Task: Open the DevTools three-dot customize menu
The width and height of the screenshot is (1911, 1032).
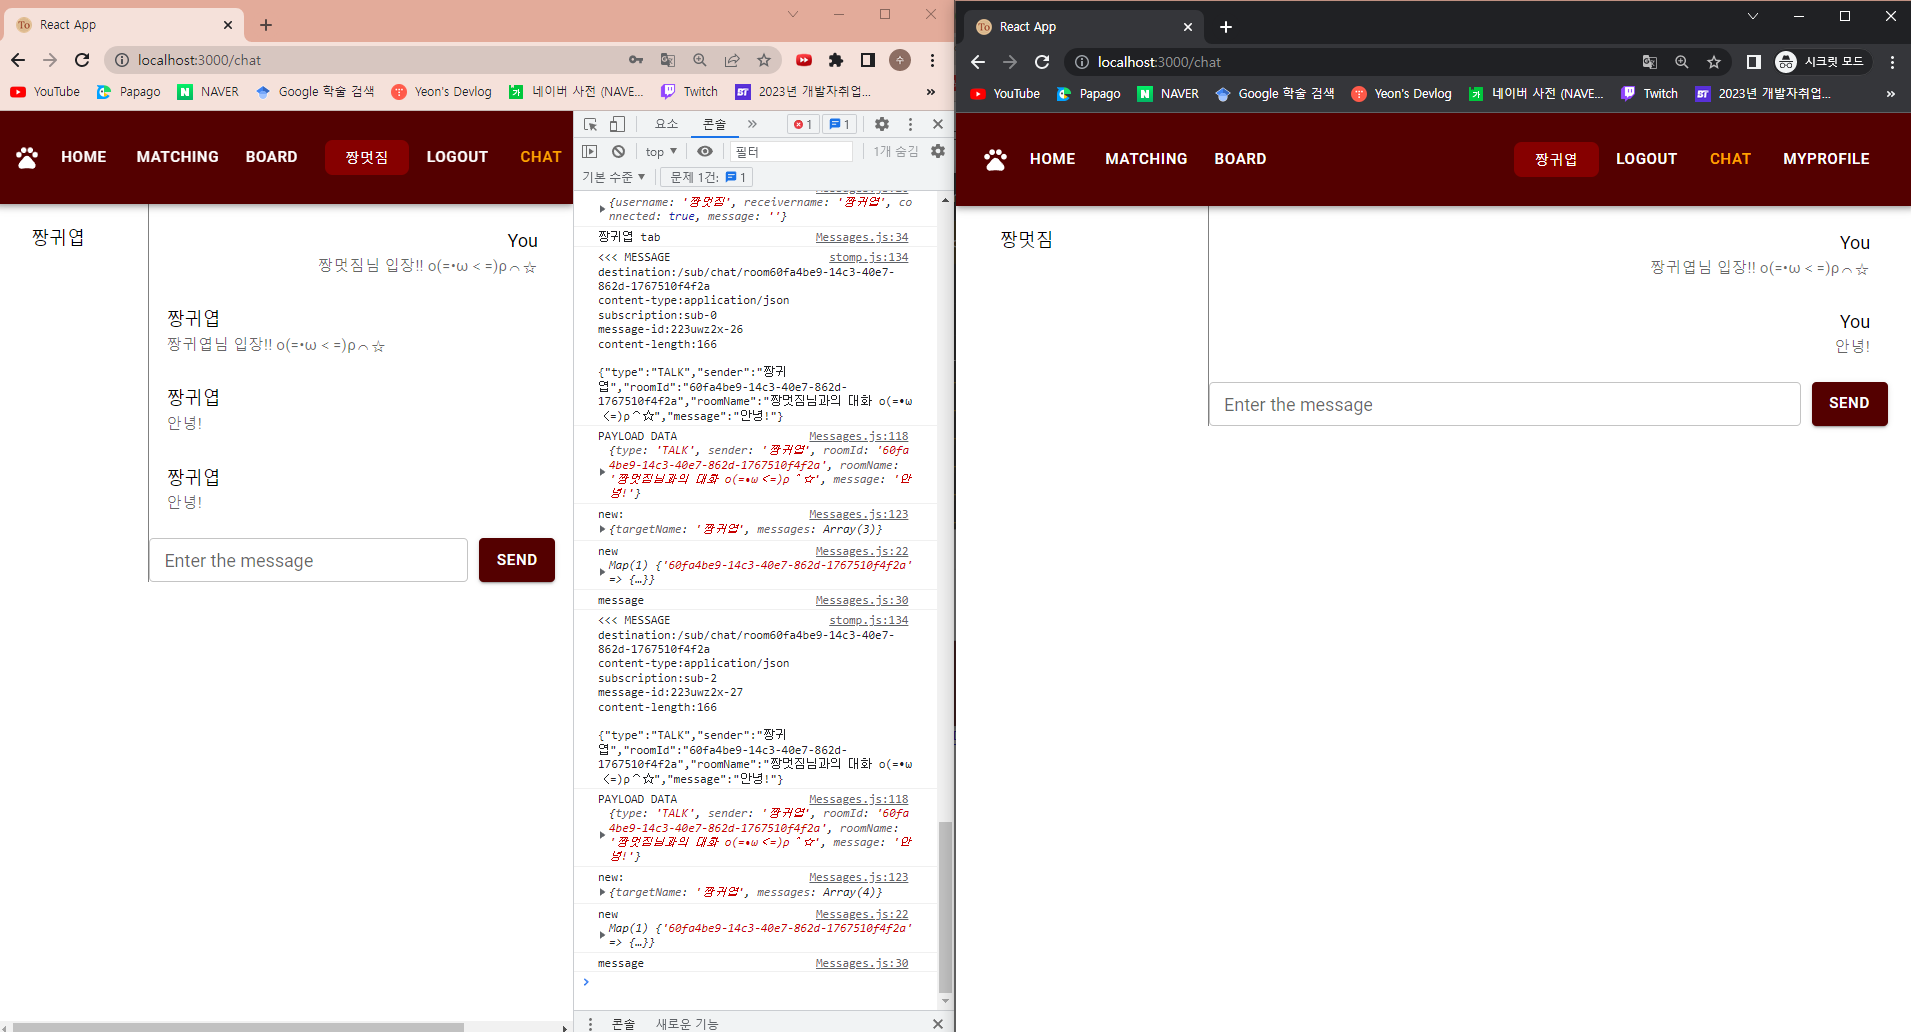Action: [x=910, y=124]
